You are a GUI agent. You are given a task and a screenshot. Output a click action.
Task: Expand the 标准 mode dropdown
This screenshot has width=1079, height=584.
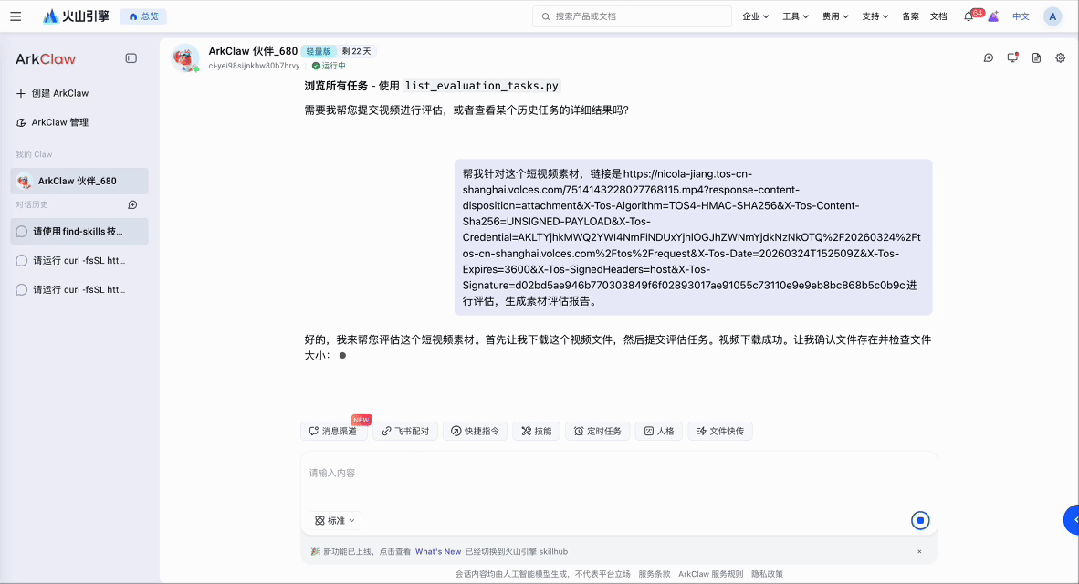(334, 521)
